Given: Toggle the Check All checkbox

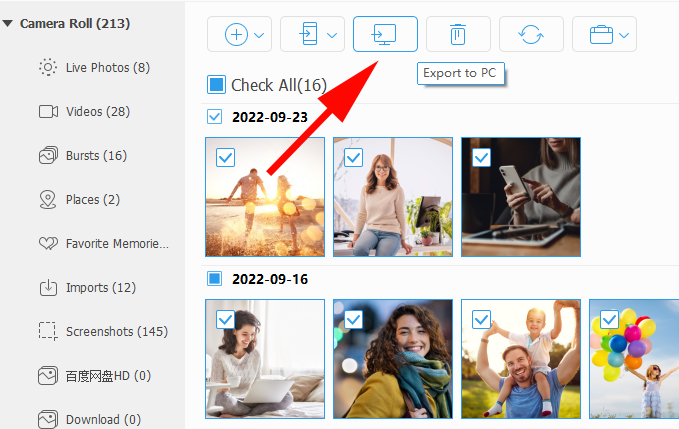Looking at the screenshot, I should [216, 85].
